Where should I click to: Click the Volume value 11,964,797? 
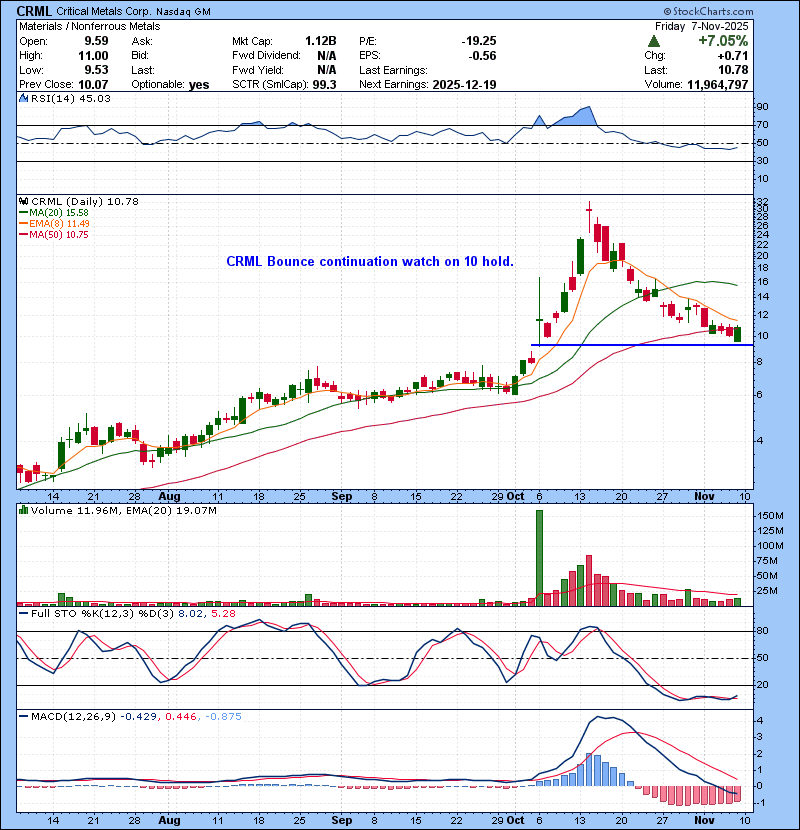point(717,84)
